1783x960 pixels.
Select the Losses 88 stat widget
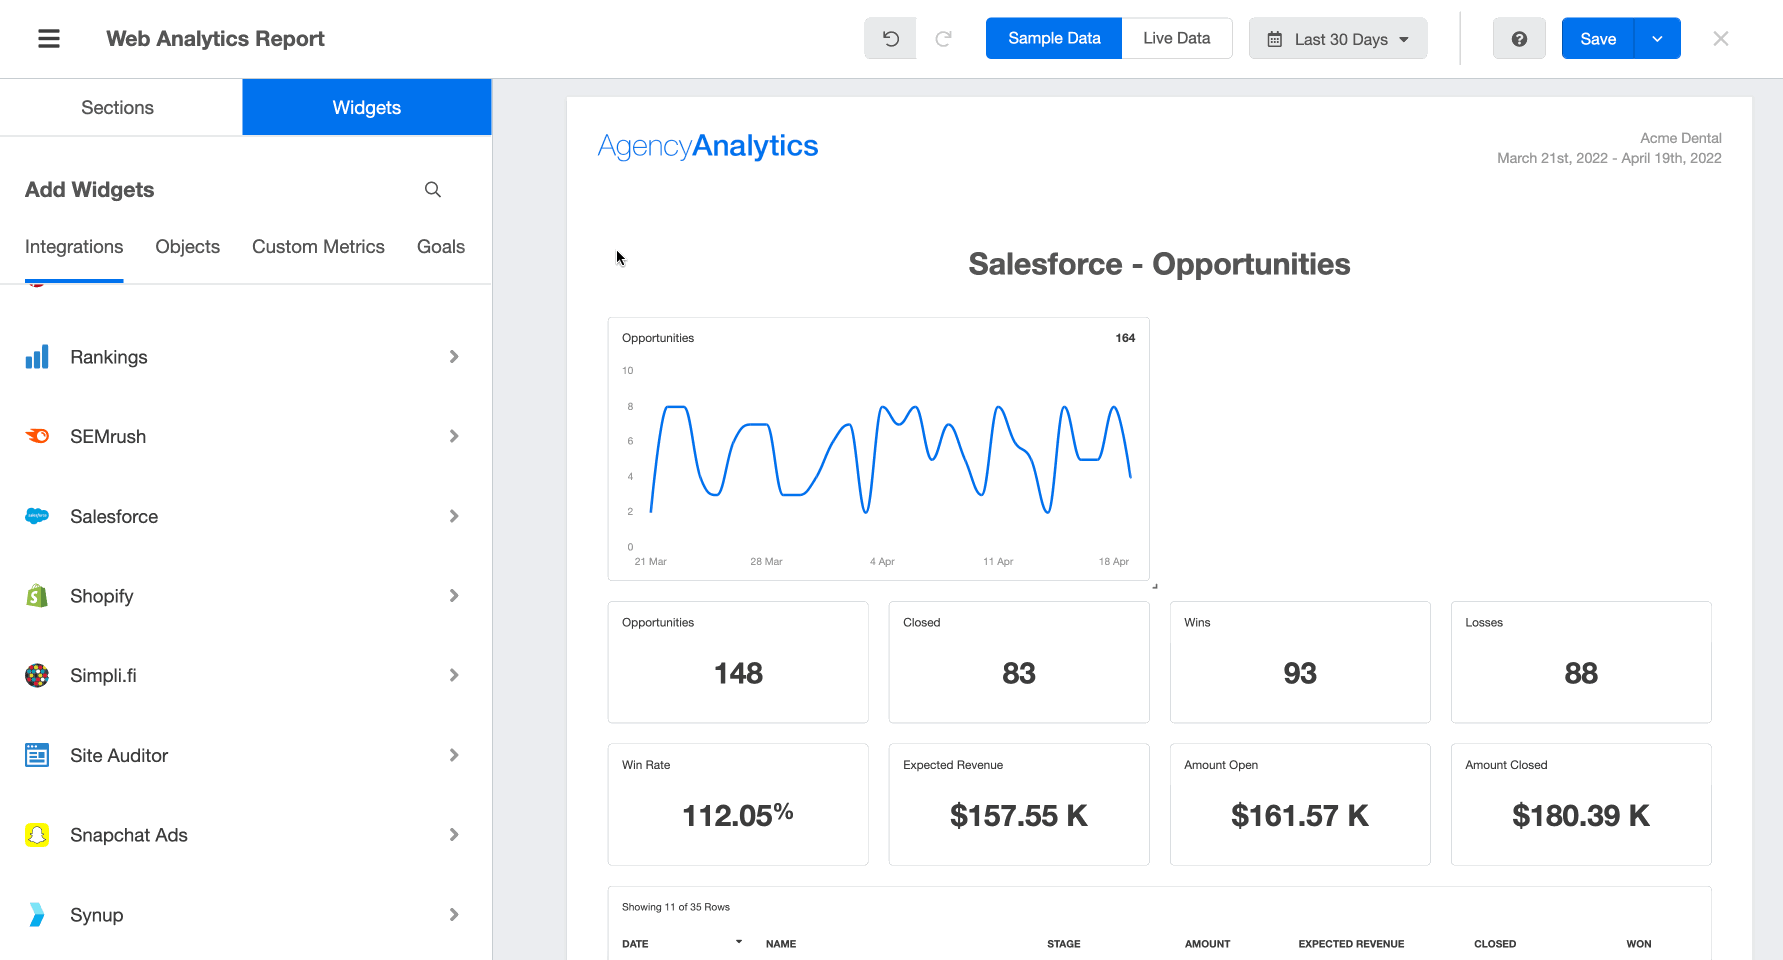tap(1581, 662)
